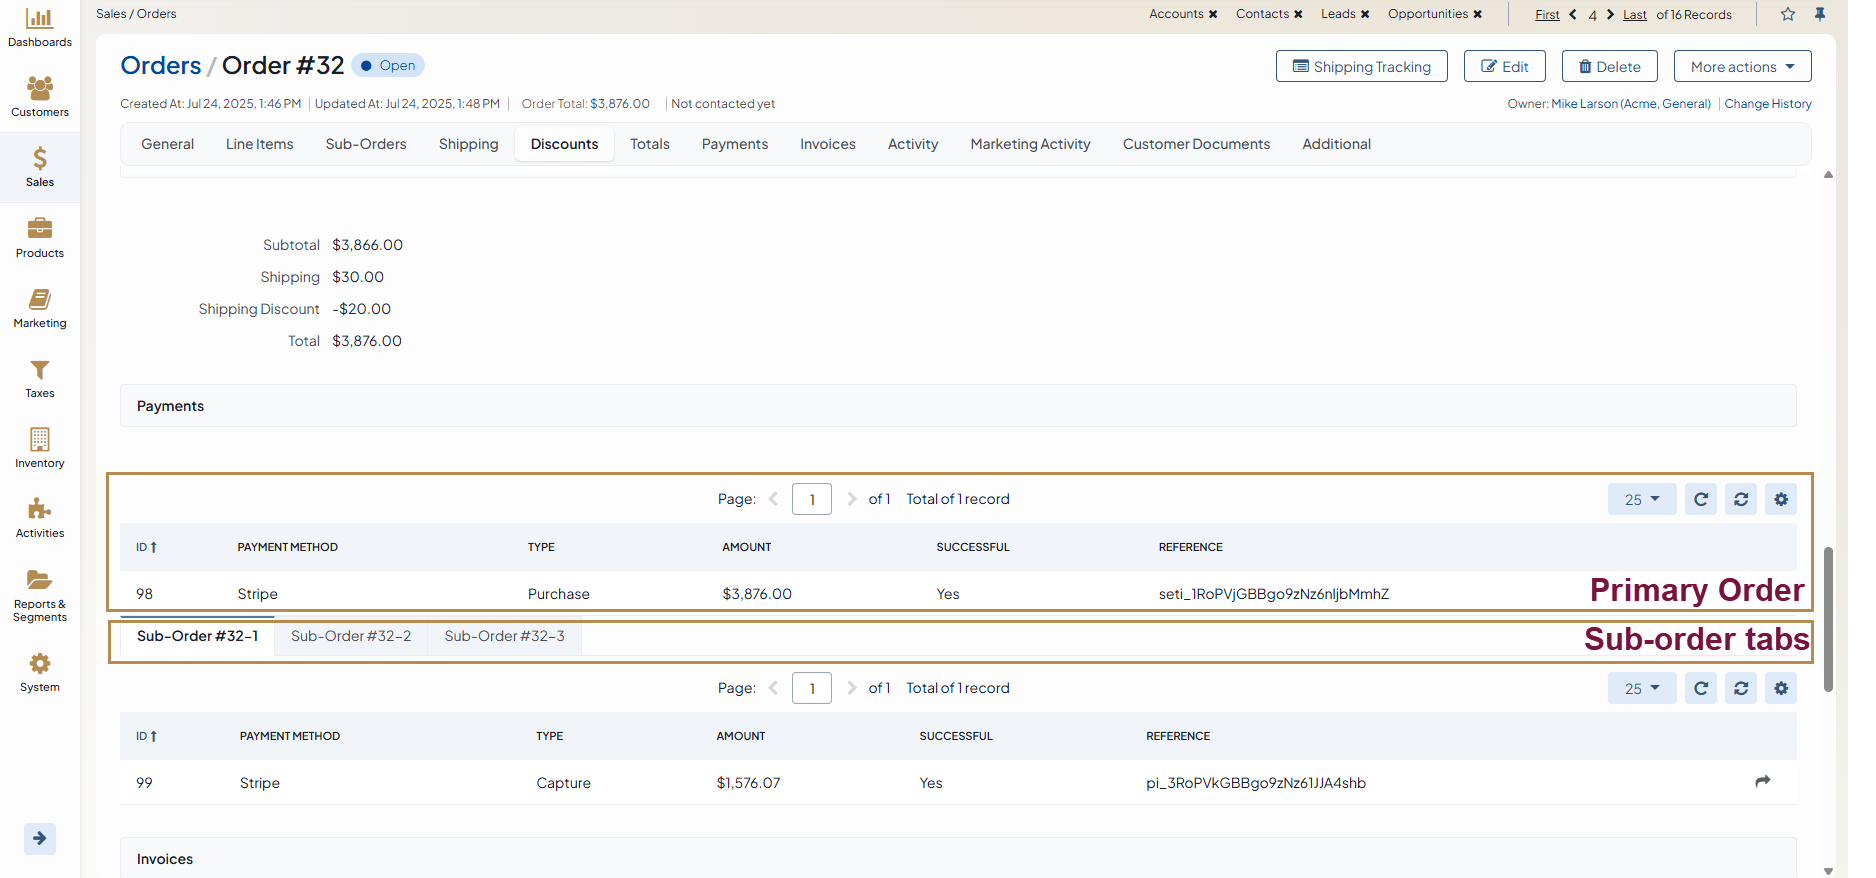The height and width of the screenshot is (878, 1876).
Task: Open sub-order payments page size dropdown
Action: pyautogui.click(x=1641, y=688)
